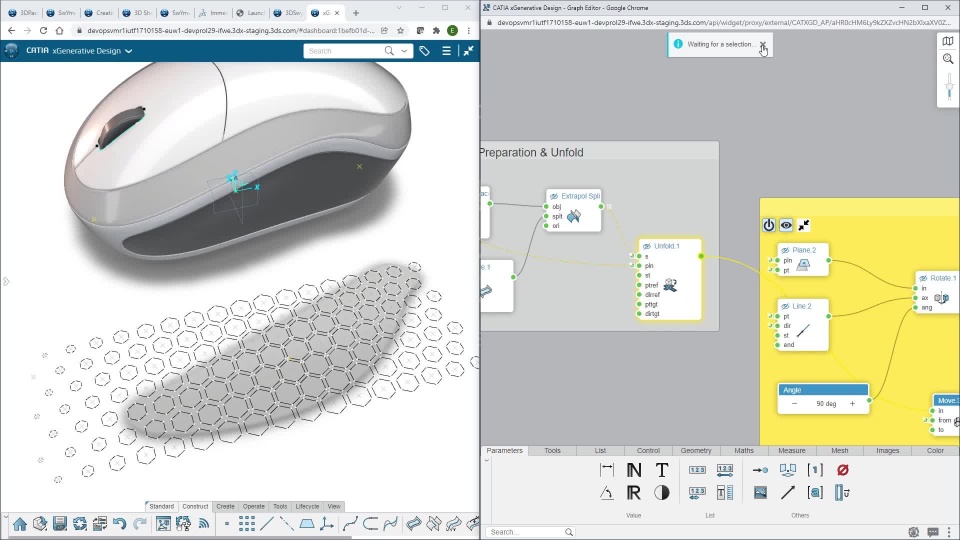This screenshot has height=540, width=960.
Task: Insert an Angle parameter node from palette
Action: (x=607, y=493)
